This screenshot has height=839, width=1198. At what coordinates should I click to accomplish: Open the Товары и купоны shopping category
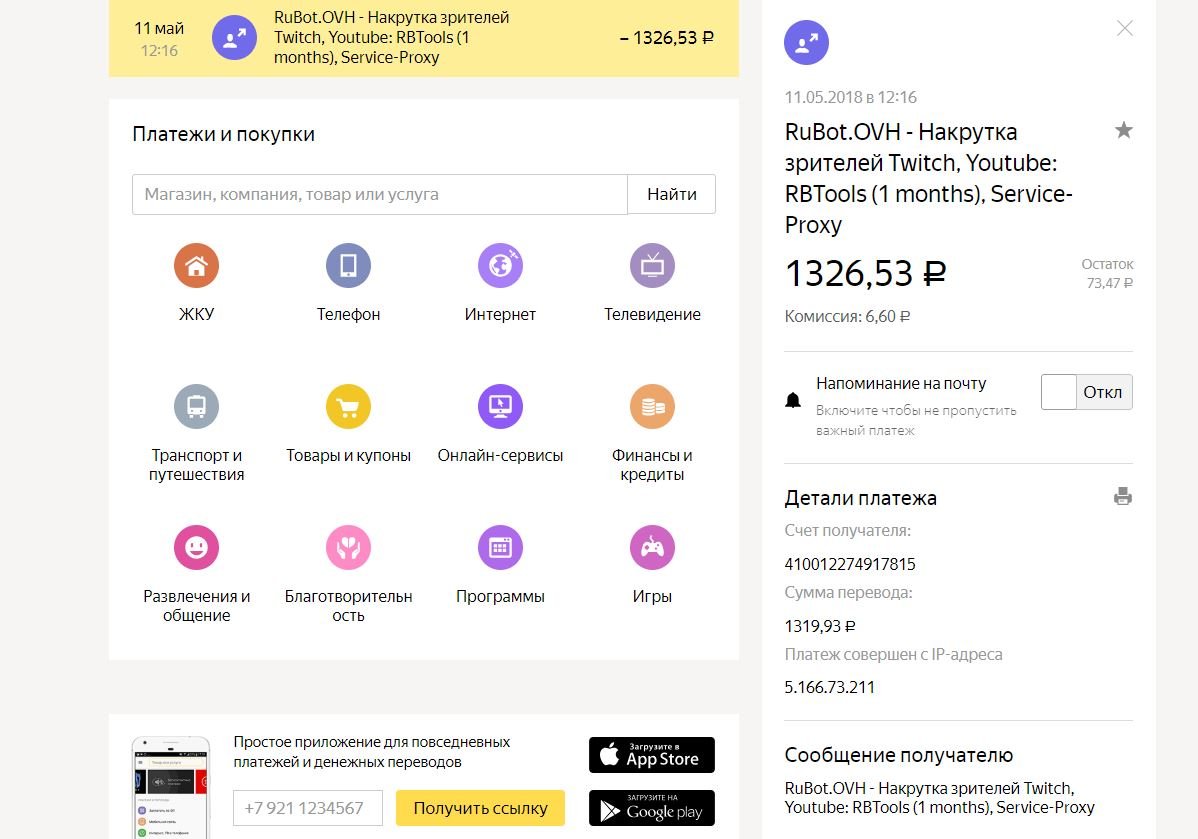pos(348,407)
